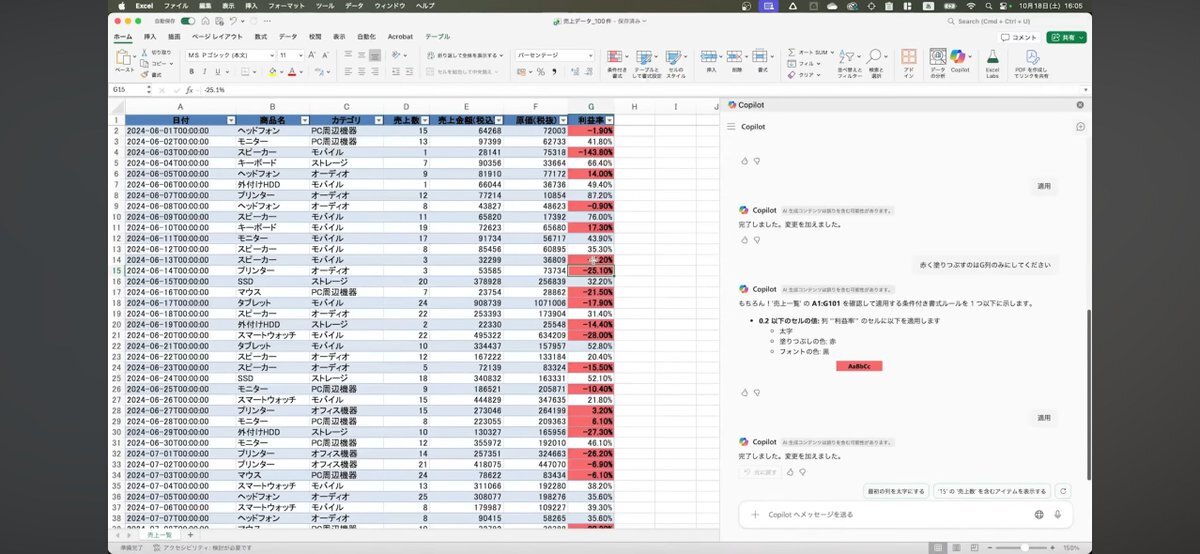
Task: Toggle the 自動保存 (AutoSave) switch
Action: click(187, 21)
